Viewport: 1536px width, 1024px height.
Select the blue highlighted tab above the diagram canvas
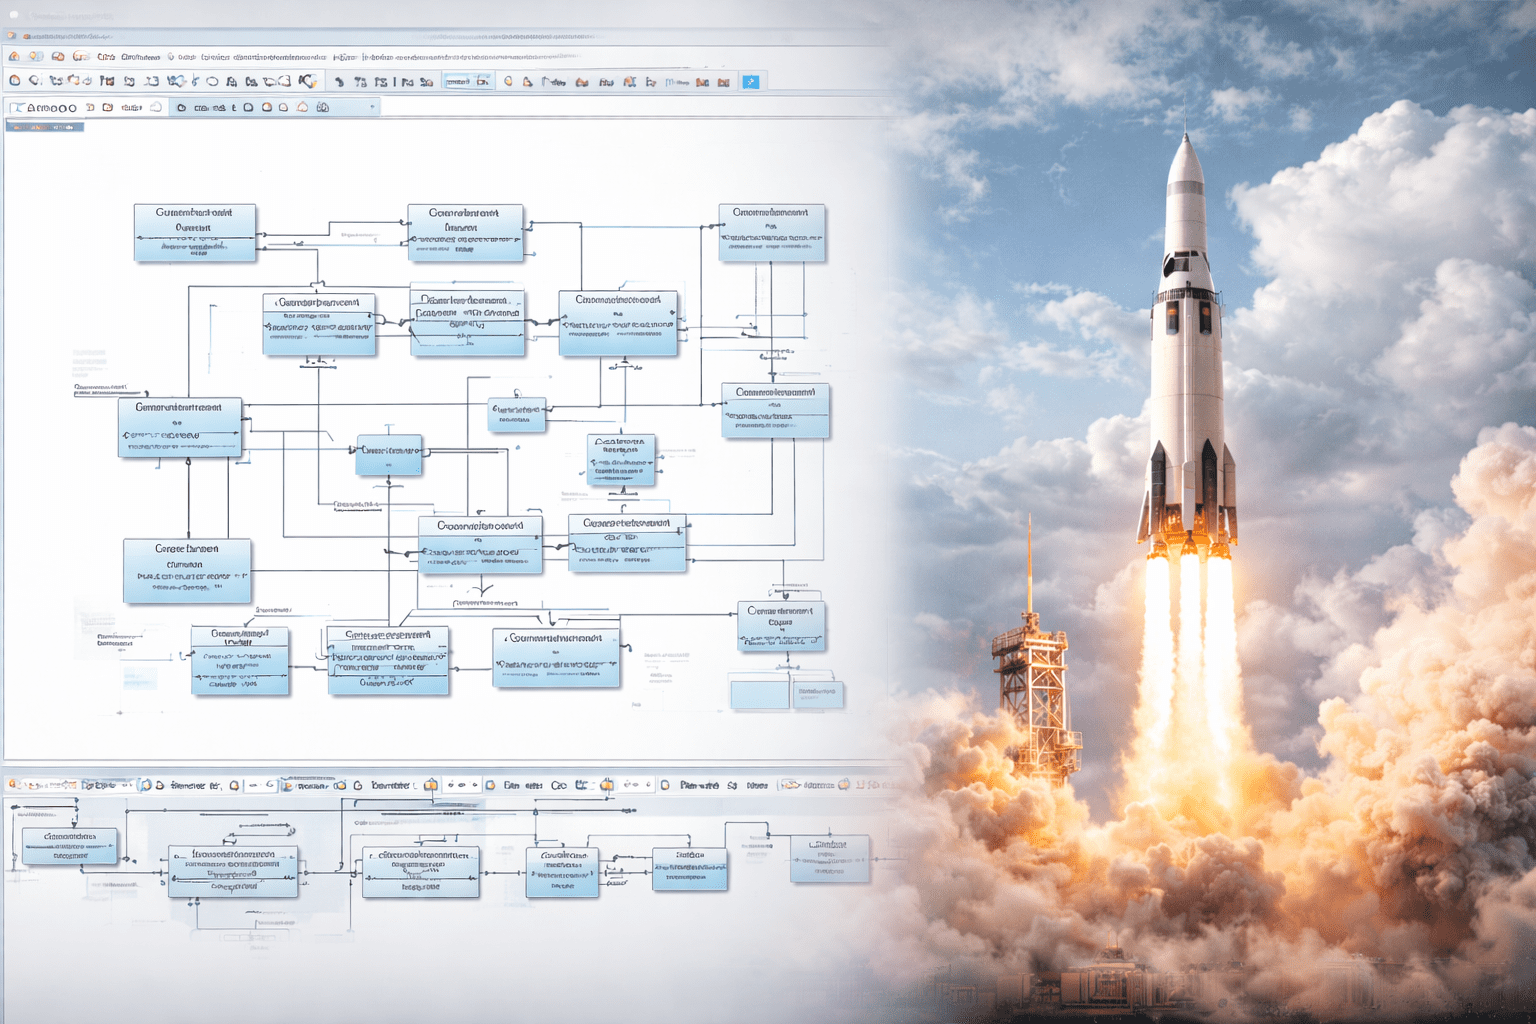click(45, 127)
